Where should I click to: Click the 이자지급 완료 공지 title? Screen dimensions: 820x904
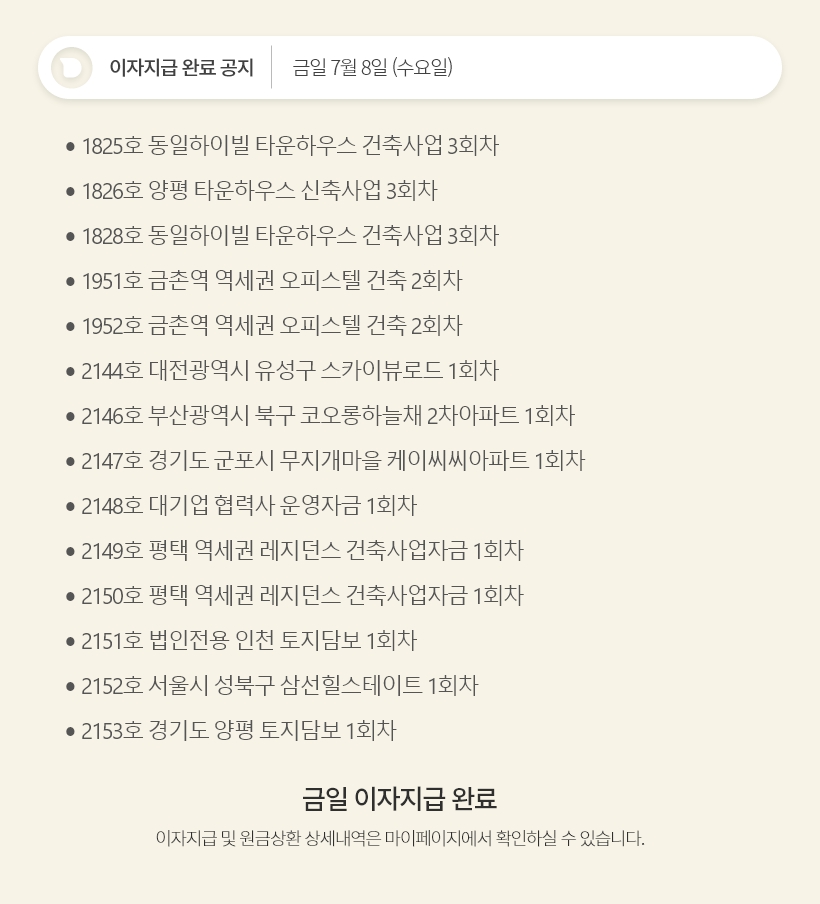(181, 68)
